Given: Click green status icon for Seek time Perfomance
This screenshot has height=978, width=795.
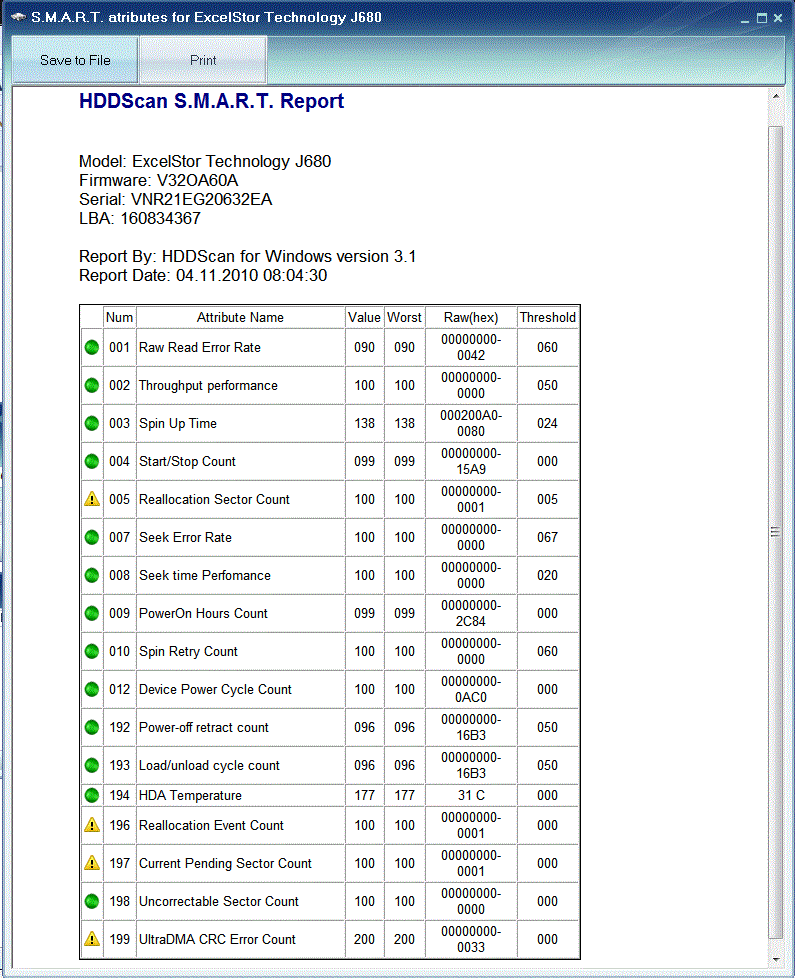Looking at the screenshot, I should tap(92, 575).
